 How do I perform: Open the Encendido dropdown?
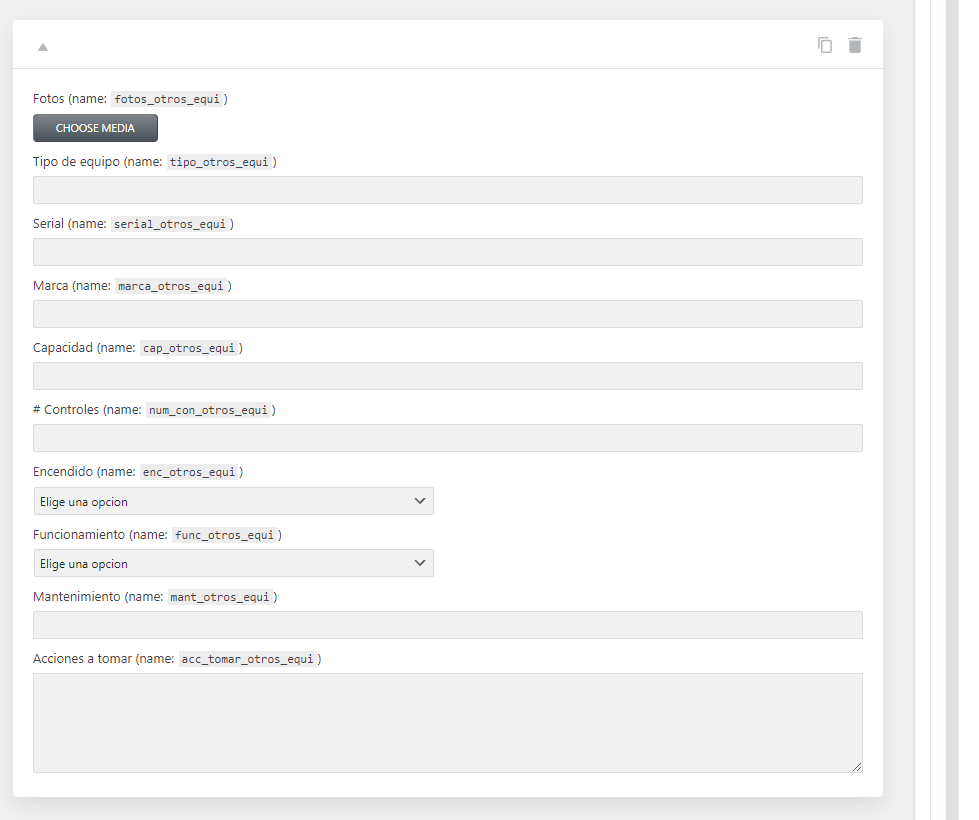click(x=233, y=500)
